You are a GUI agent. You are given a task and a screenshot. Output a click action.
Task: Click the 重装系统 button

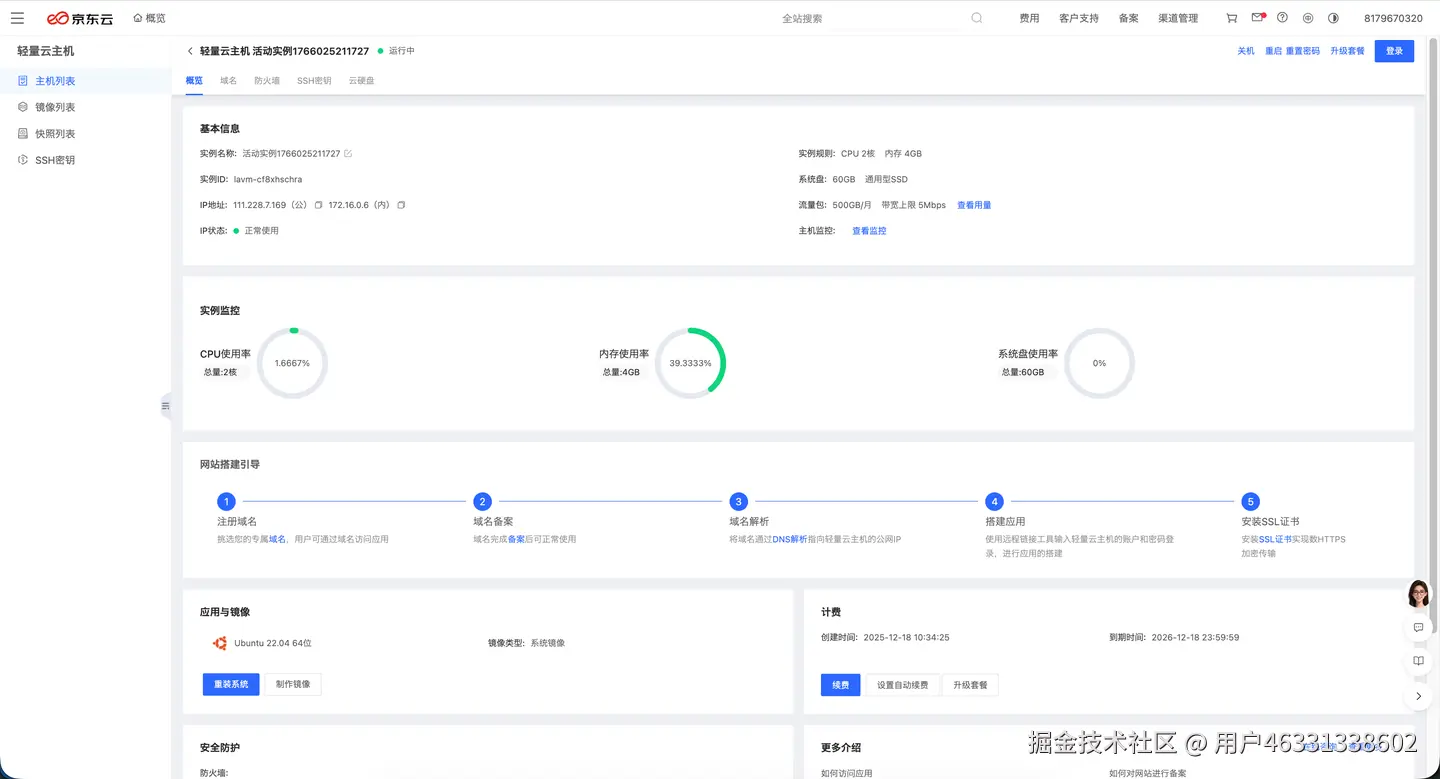tap(231, 685)
